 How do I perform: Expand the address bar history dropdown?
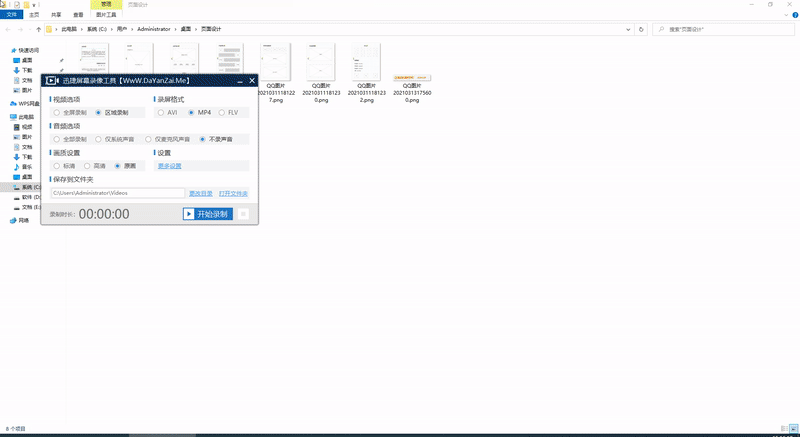tap(628, 30)
